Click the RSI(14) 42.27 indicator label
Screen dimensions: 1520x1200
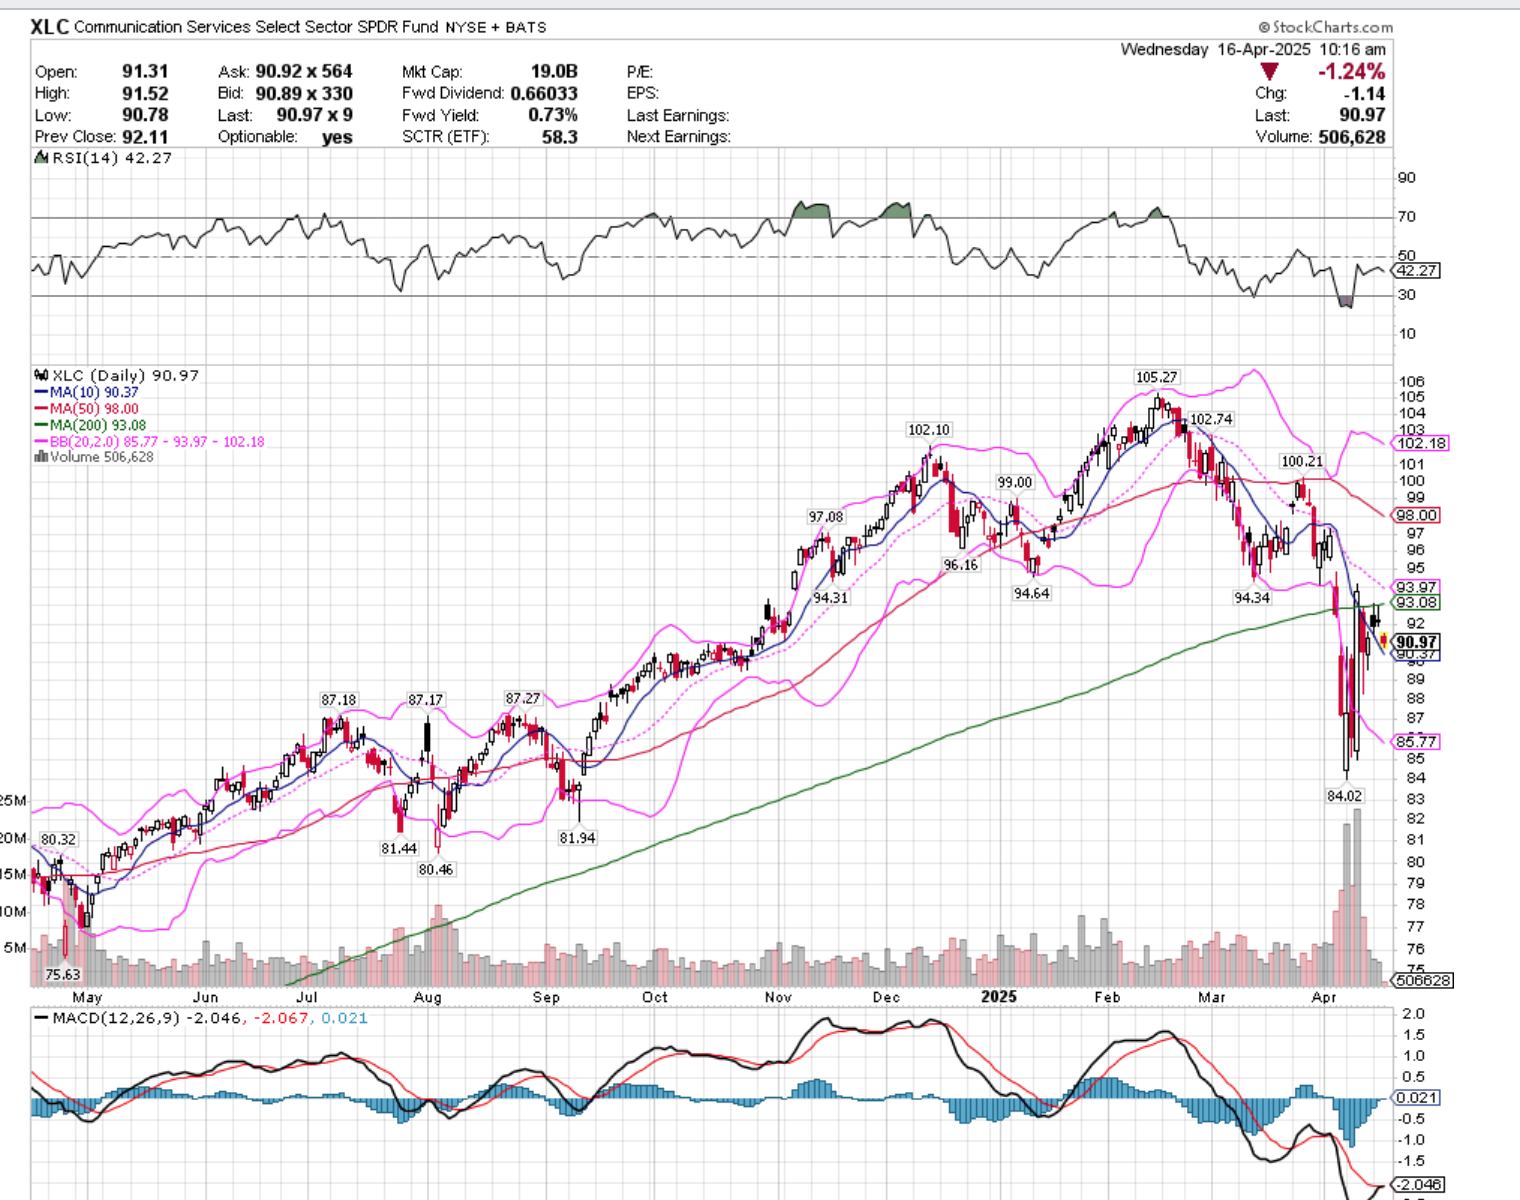[112, 158]
